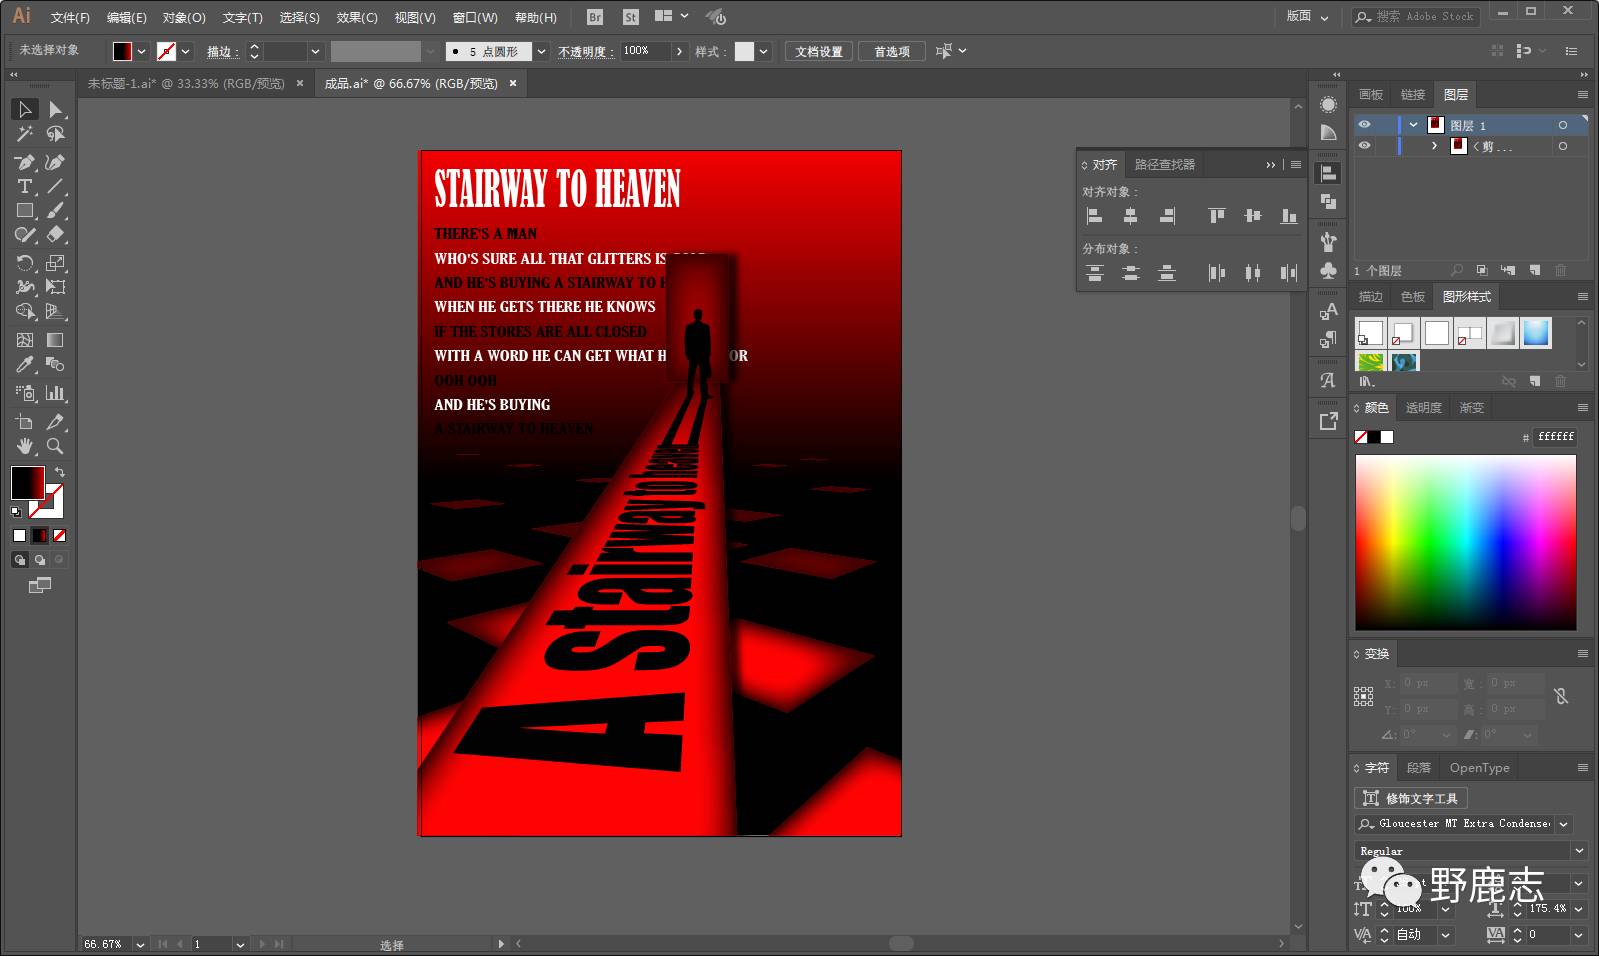Activate the Zoom tool
The image size is (1599, 956).
[55, 446]
